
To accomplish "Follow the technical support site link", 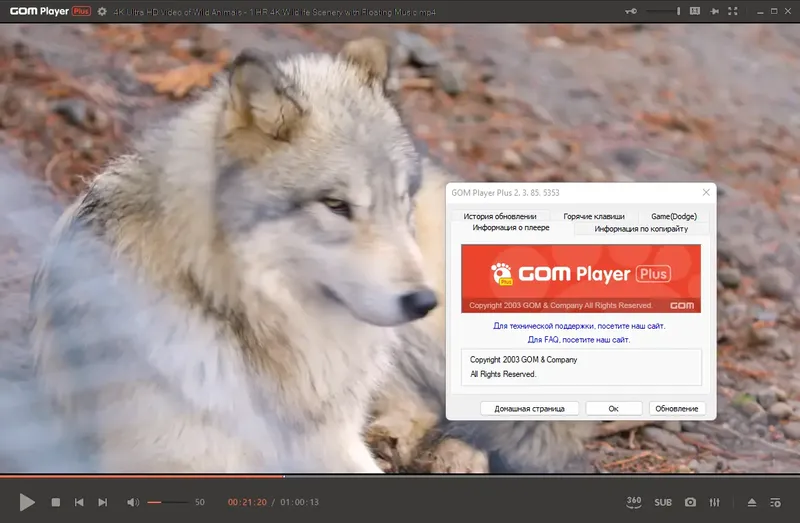I will (579, 326).
